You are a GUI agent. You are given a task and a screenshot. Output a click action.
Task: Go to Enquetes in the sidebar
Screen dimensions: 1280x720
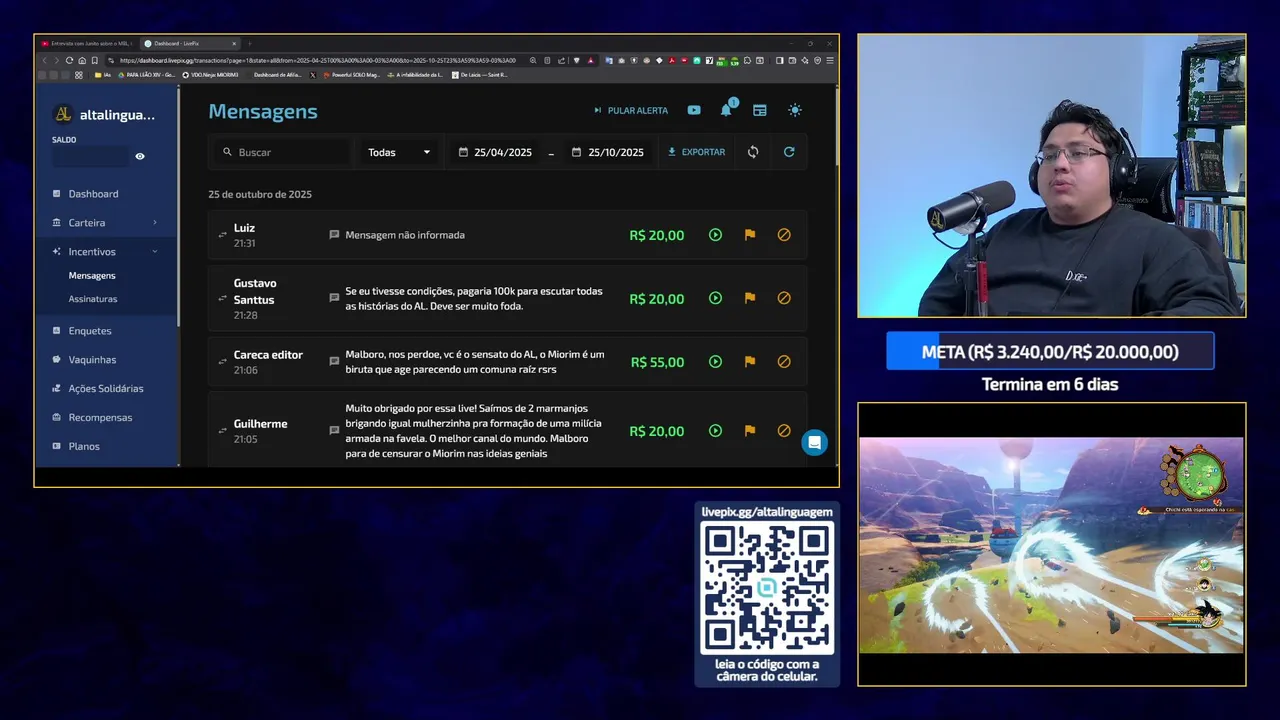106,331
